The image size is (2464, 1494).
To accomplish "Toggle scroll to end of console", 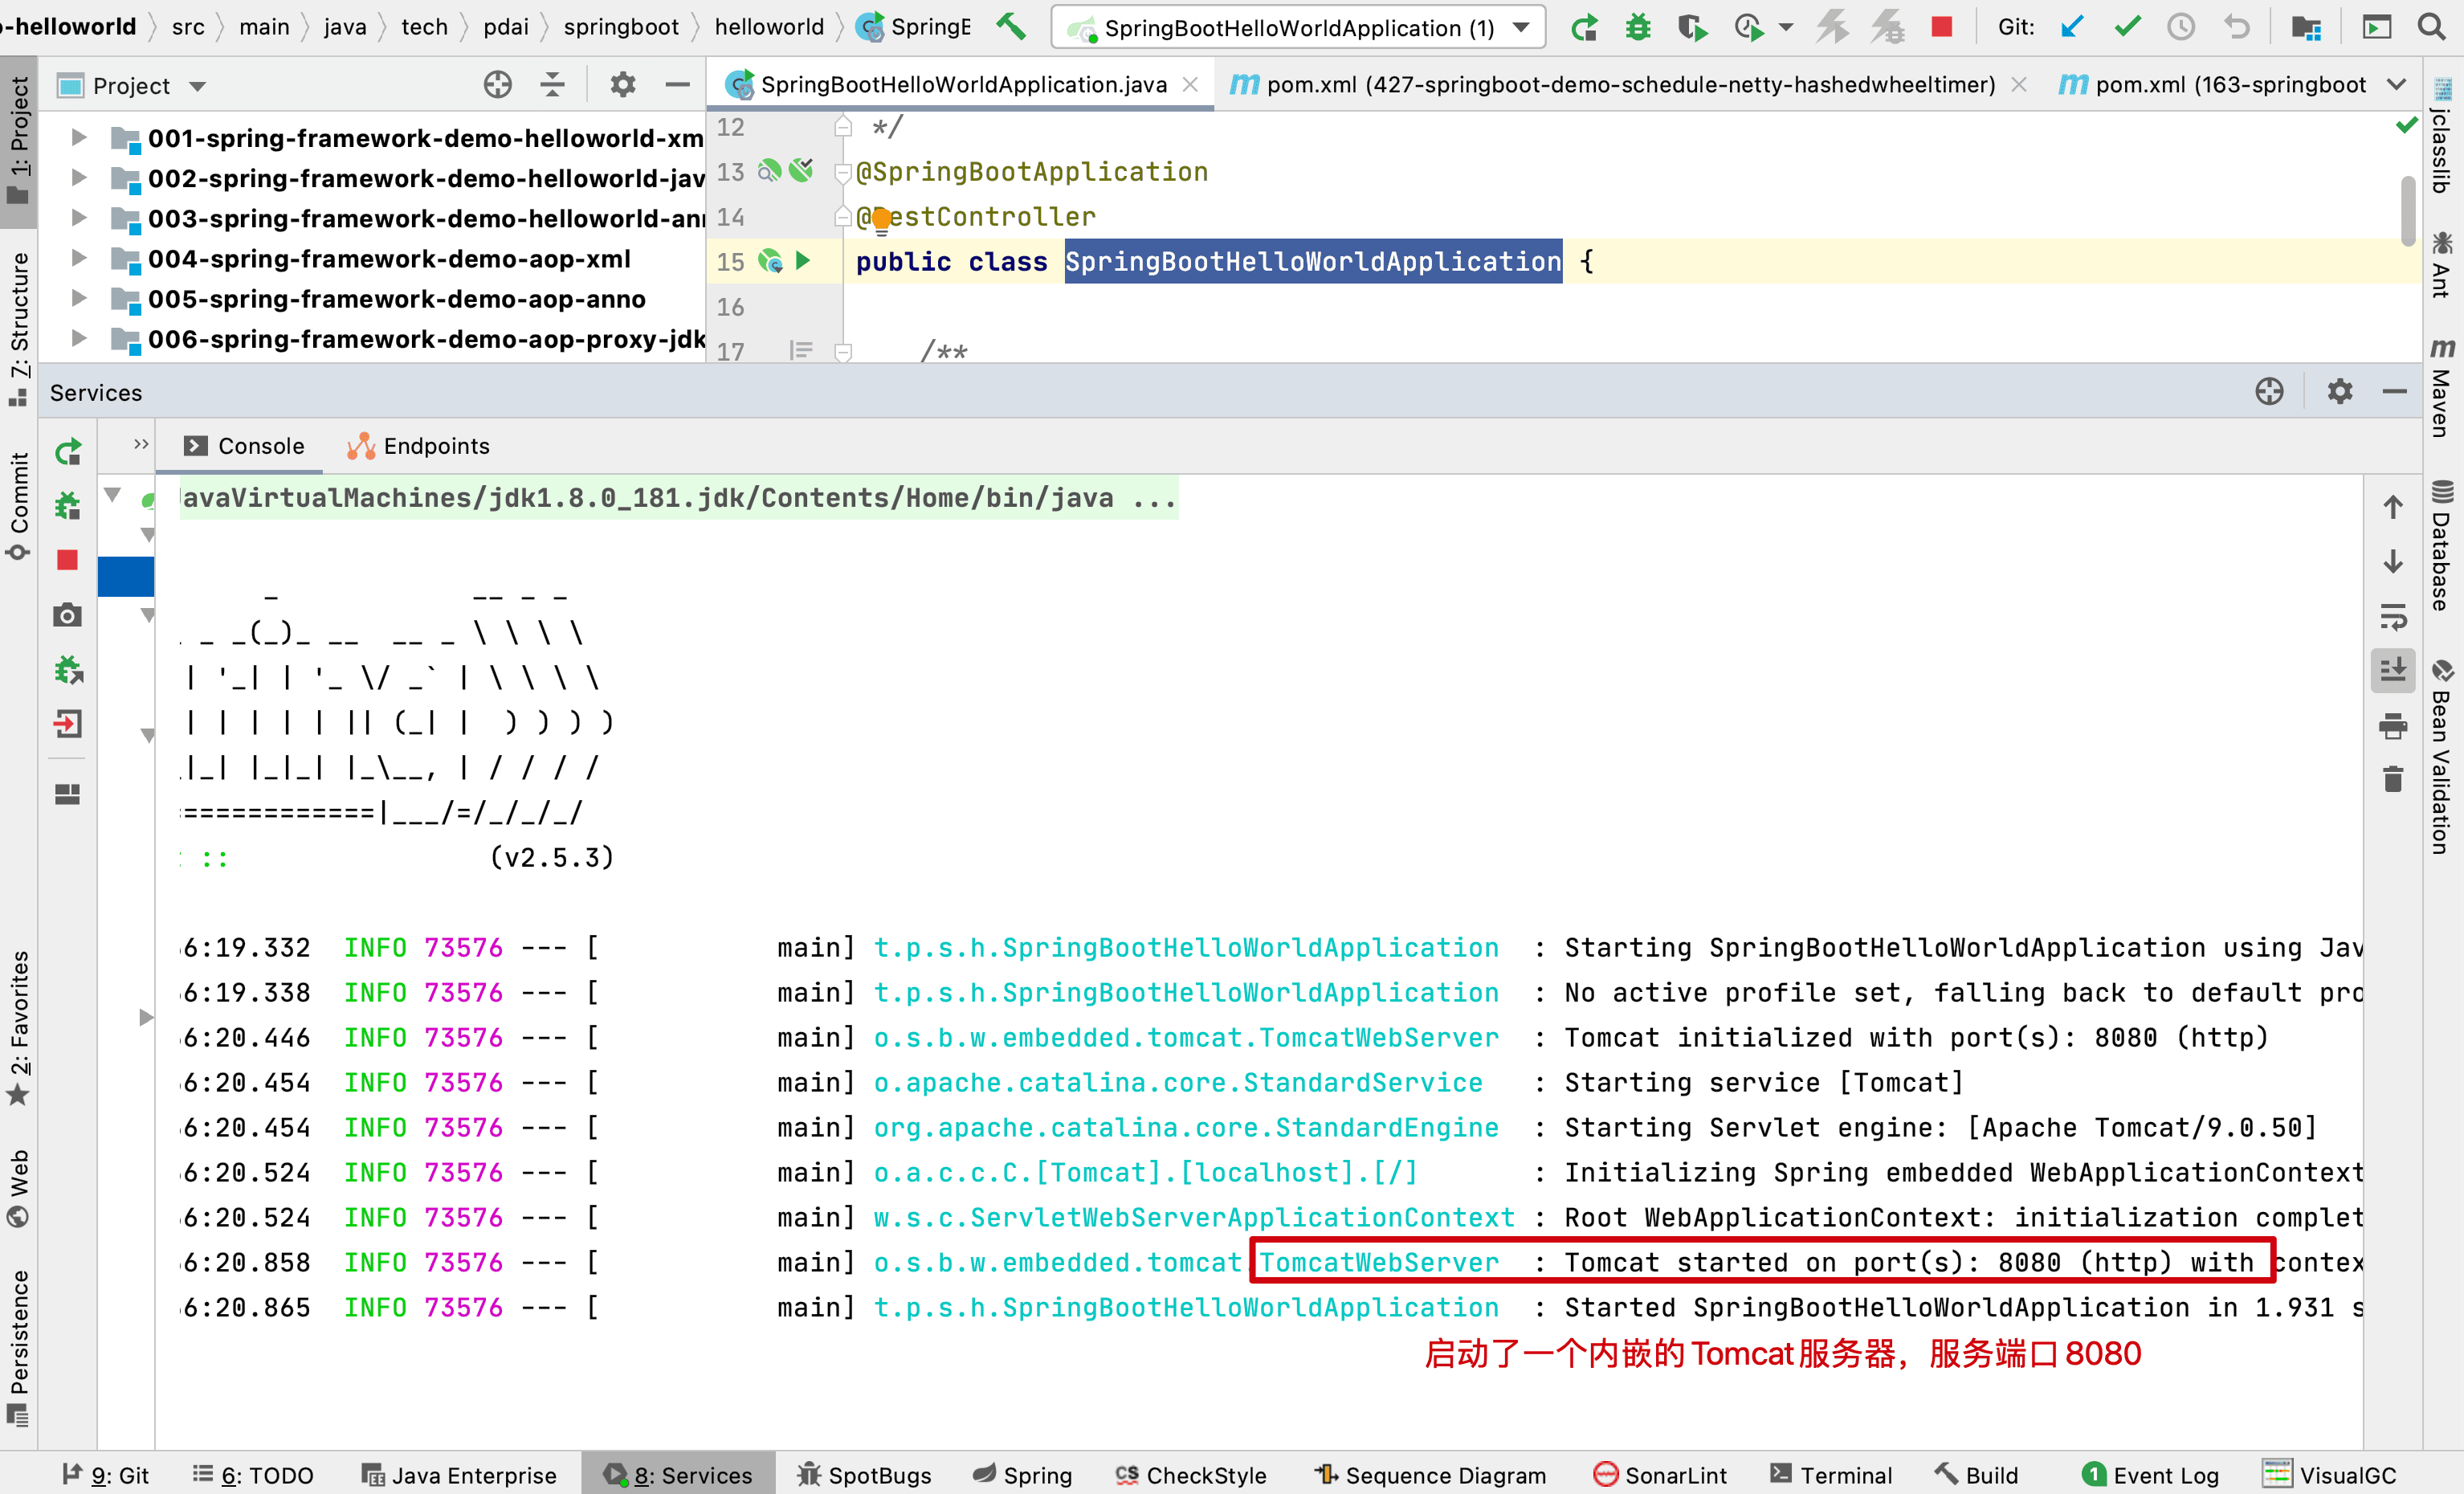I will click(x=2392, y=669).
